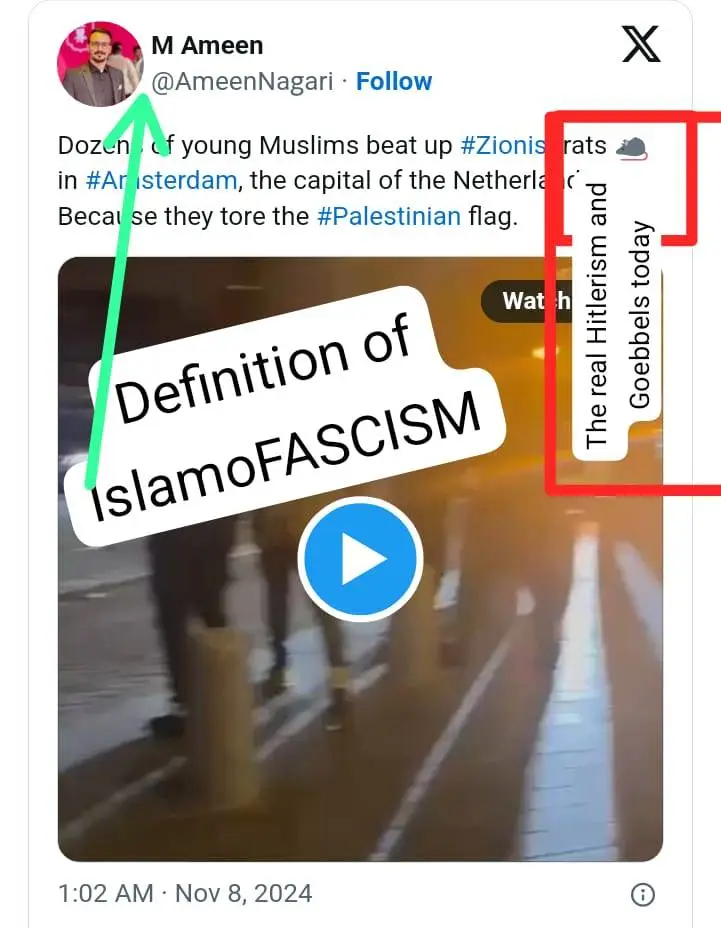Select the 'Definition of IslamoFASCISM' label
The width and height of the screenshot is (721, 928).
284,417
